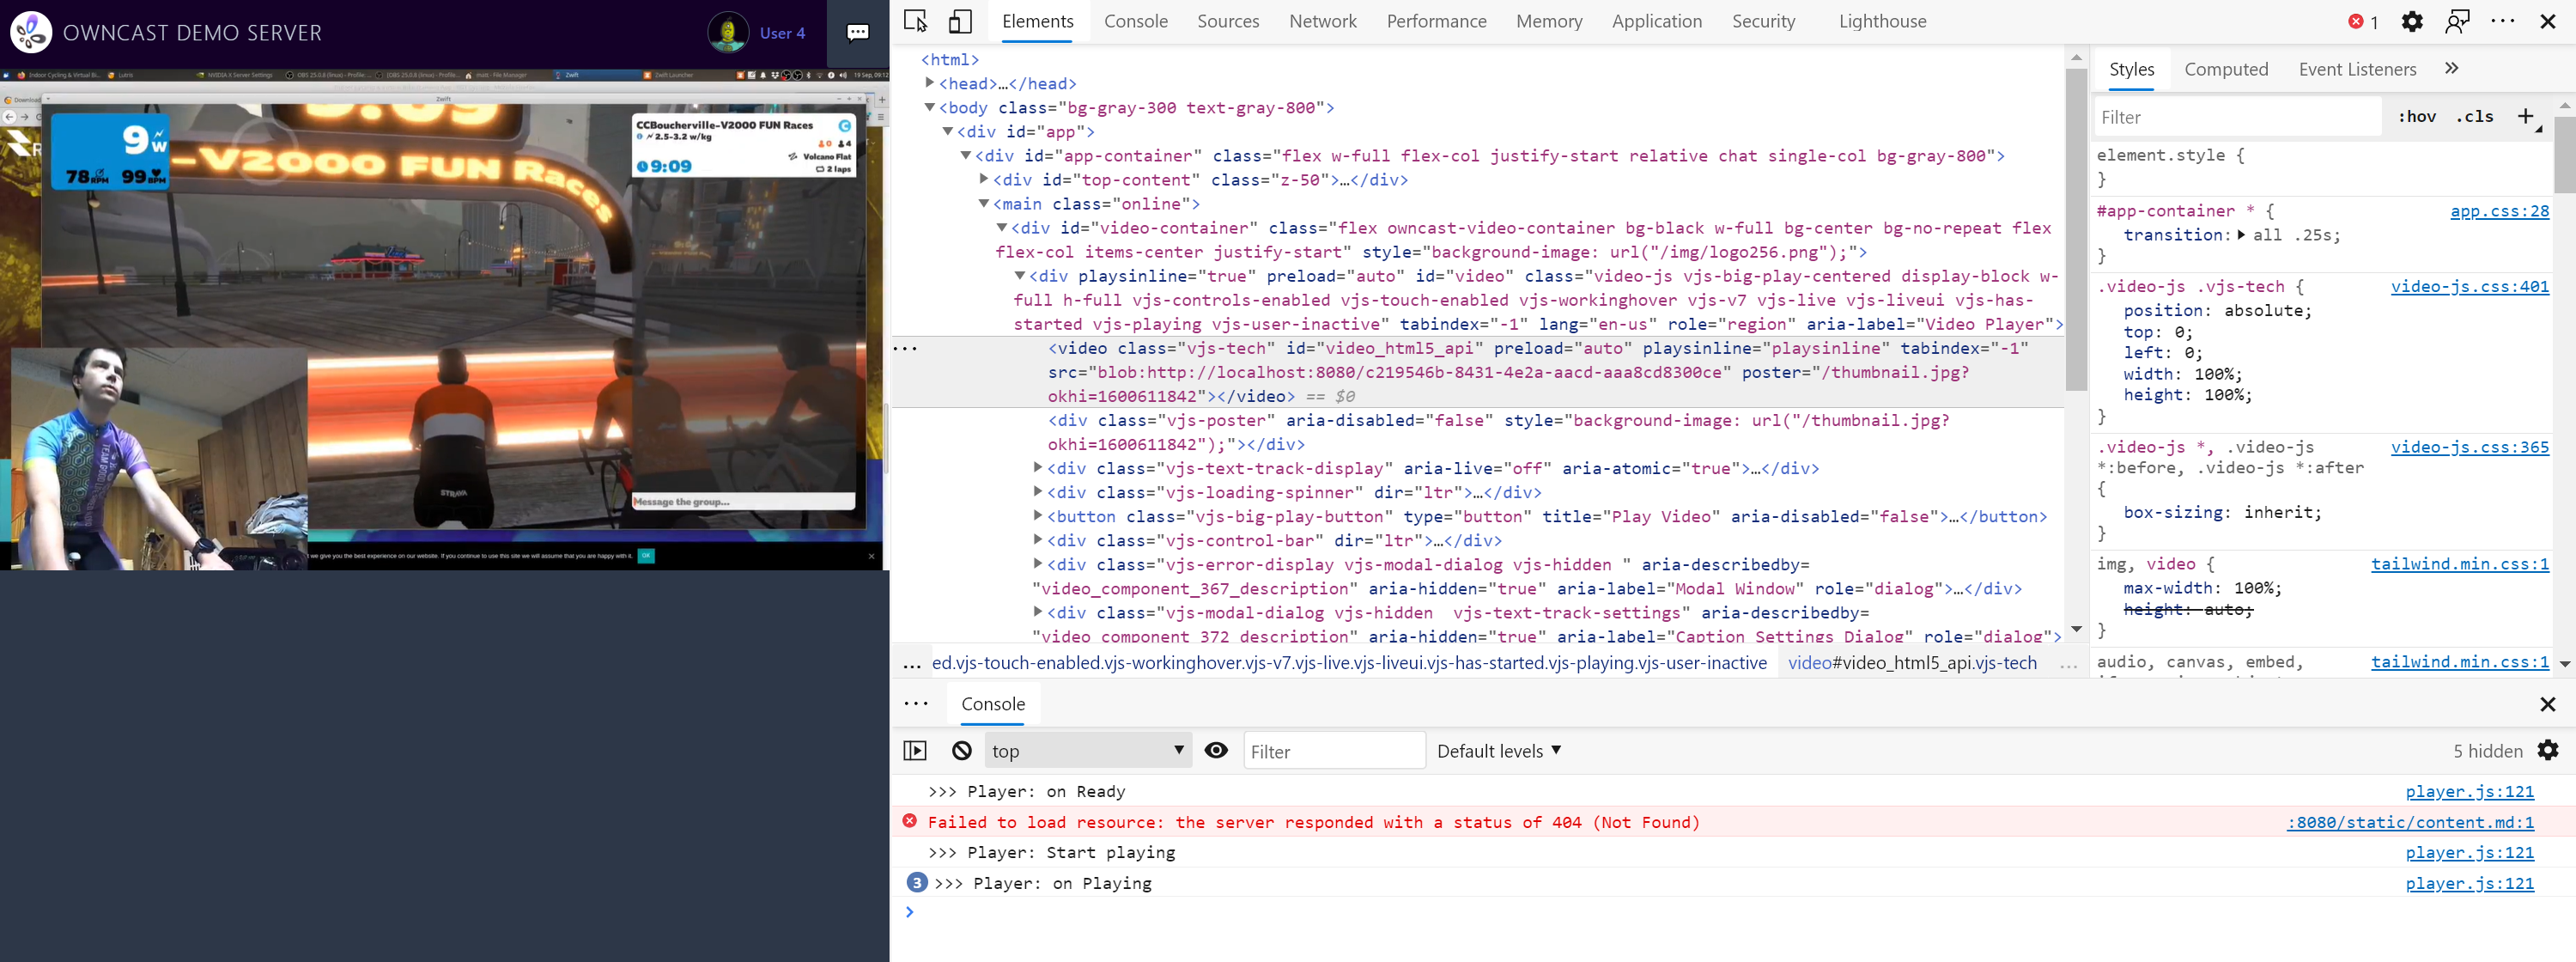Click the chat bubble icon in Owncast header
This screenshot has height=962, width=2576.
[x=857, y=33]
